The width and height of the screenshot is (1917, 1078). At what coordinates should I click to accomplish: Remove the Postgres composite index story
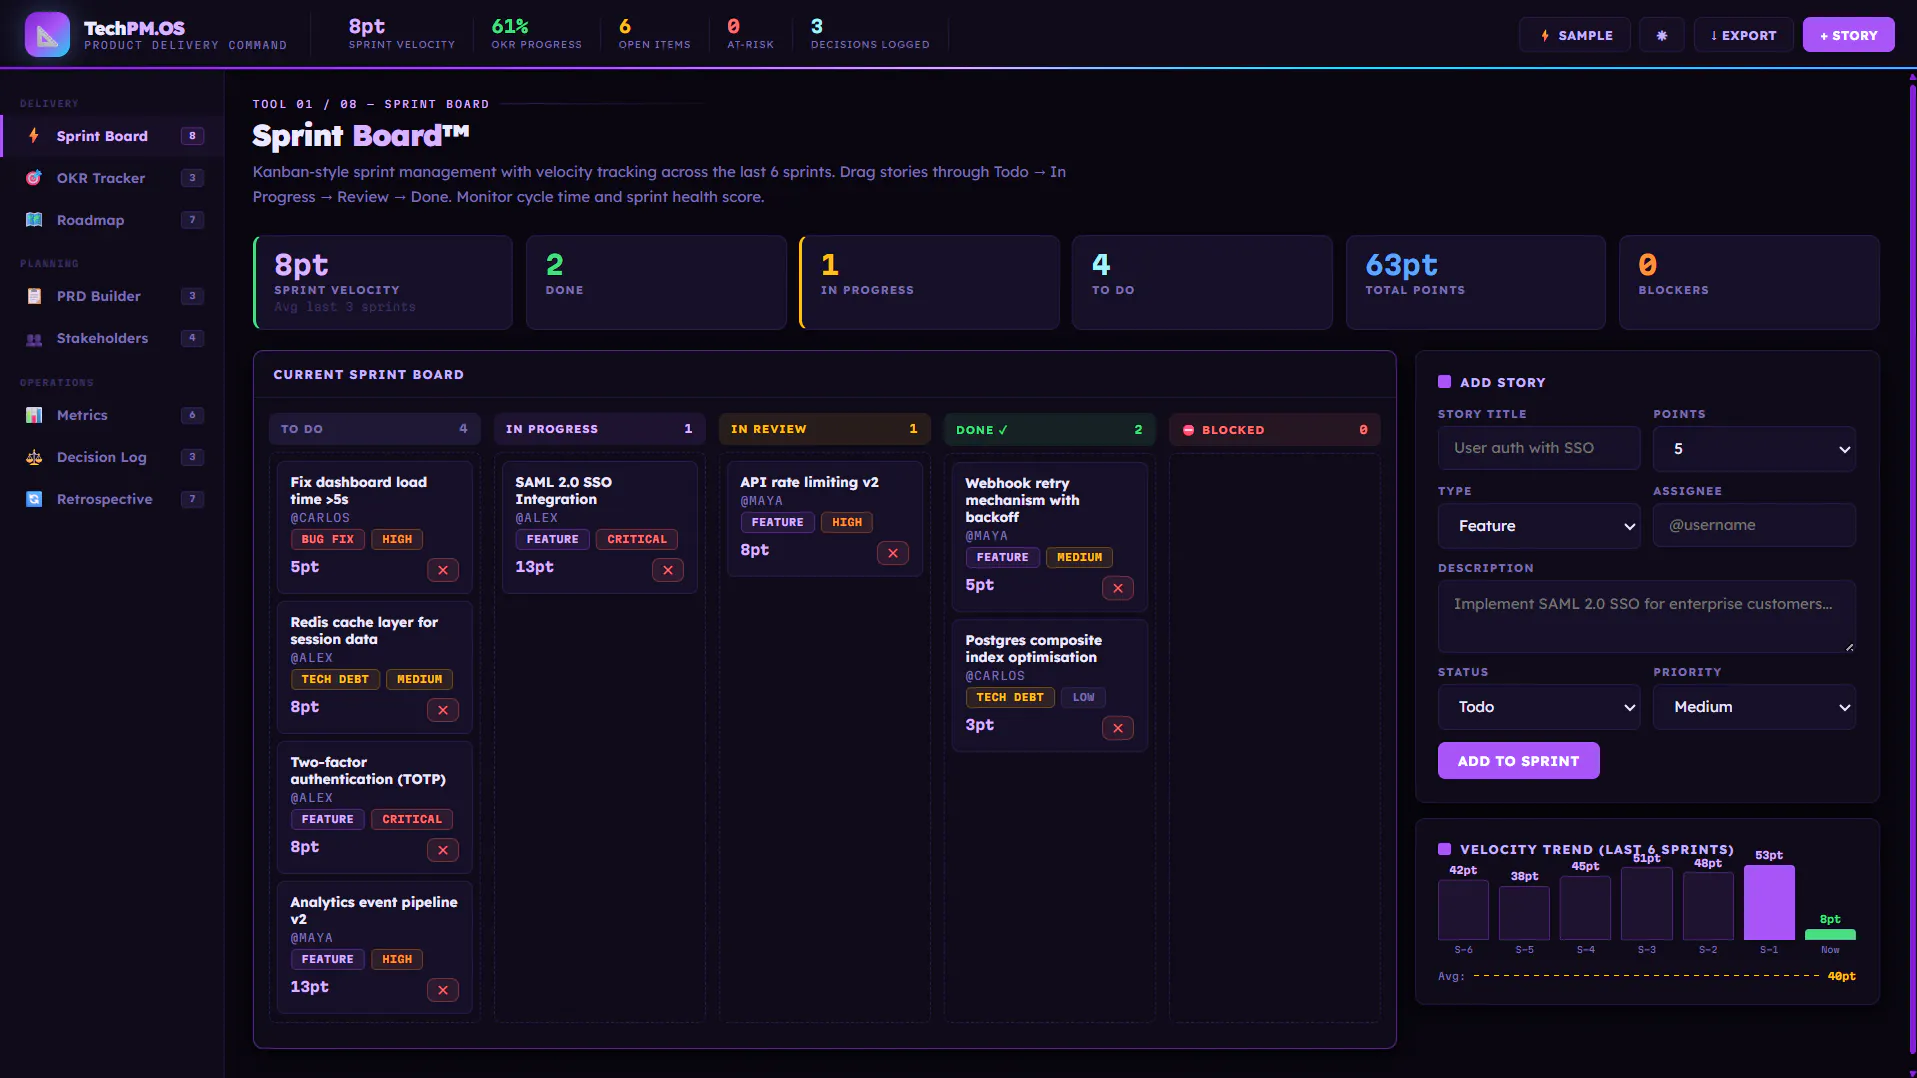(1118, 728)
